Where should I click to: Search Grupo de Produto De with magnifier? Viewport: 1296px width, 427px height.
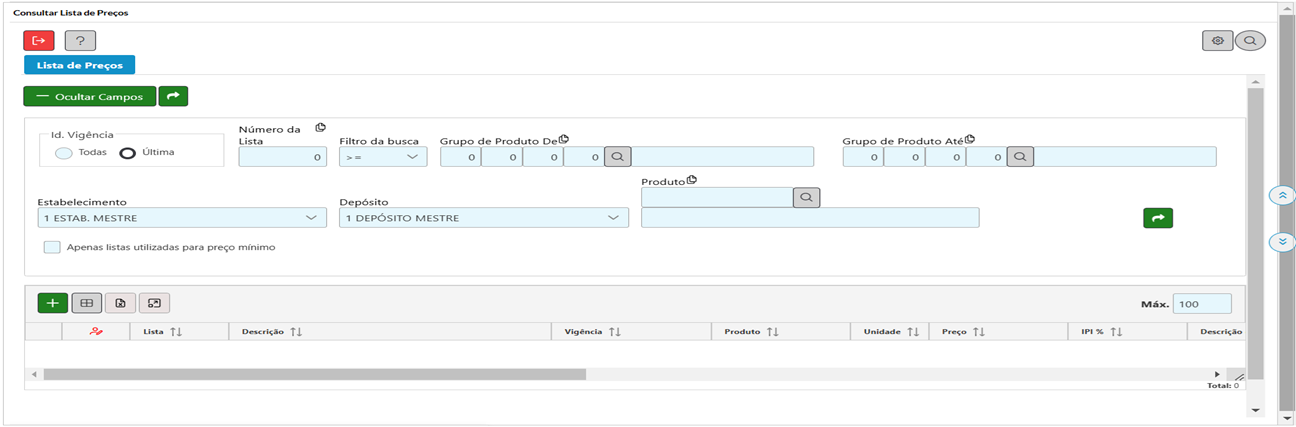tap(618, 157)
